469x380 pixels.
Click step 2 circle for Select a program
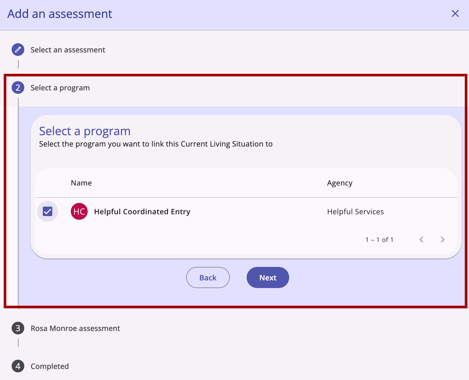pos(18,88)
